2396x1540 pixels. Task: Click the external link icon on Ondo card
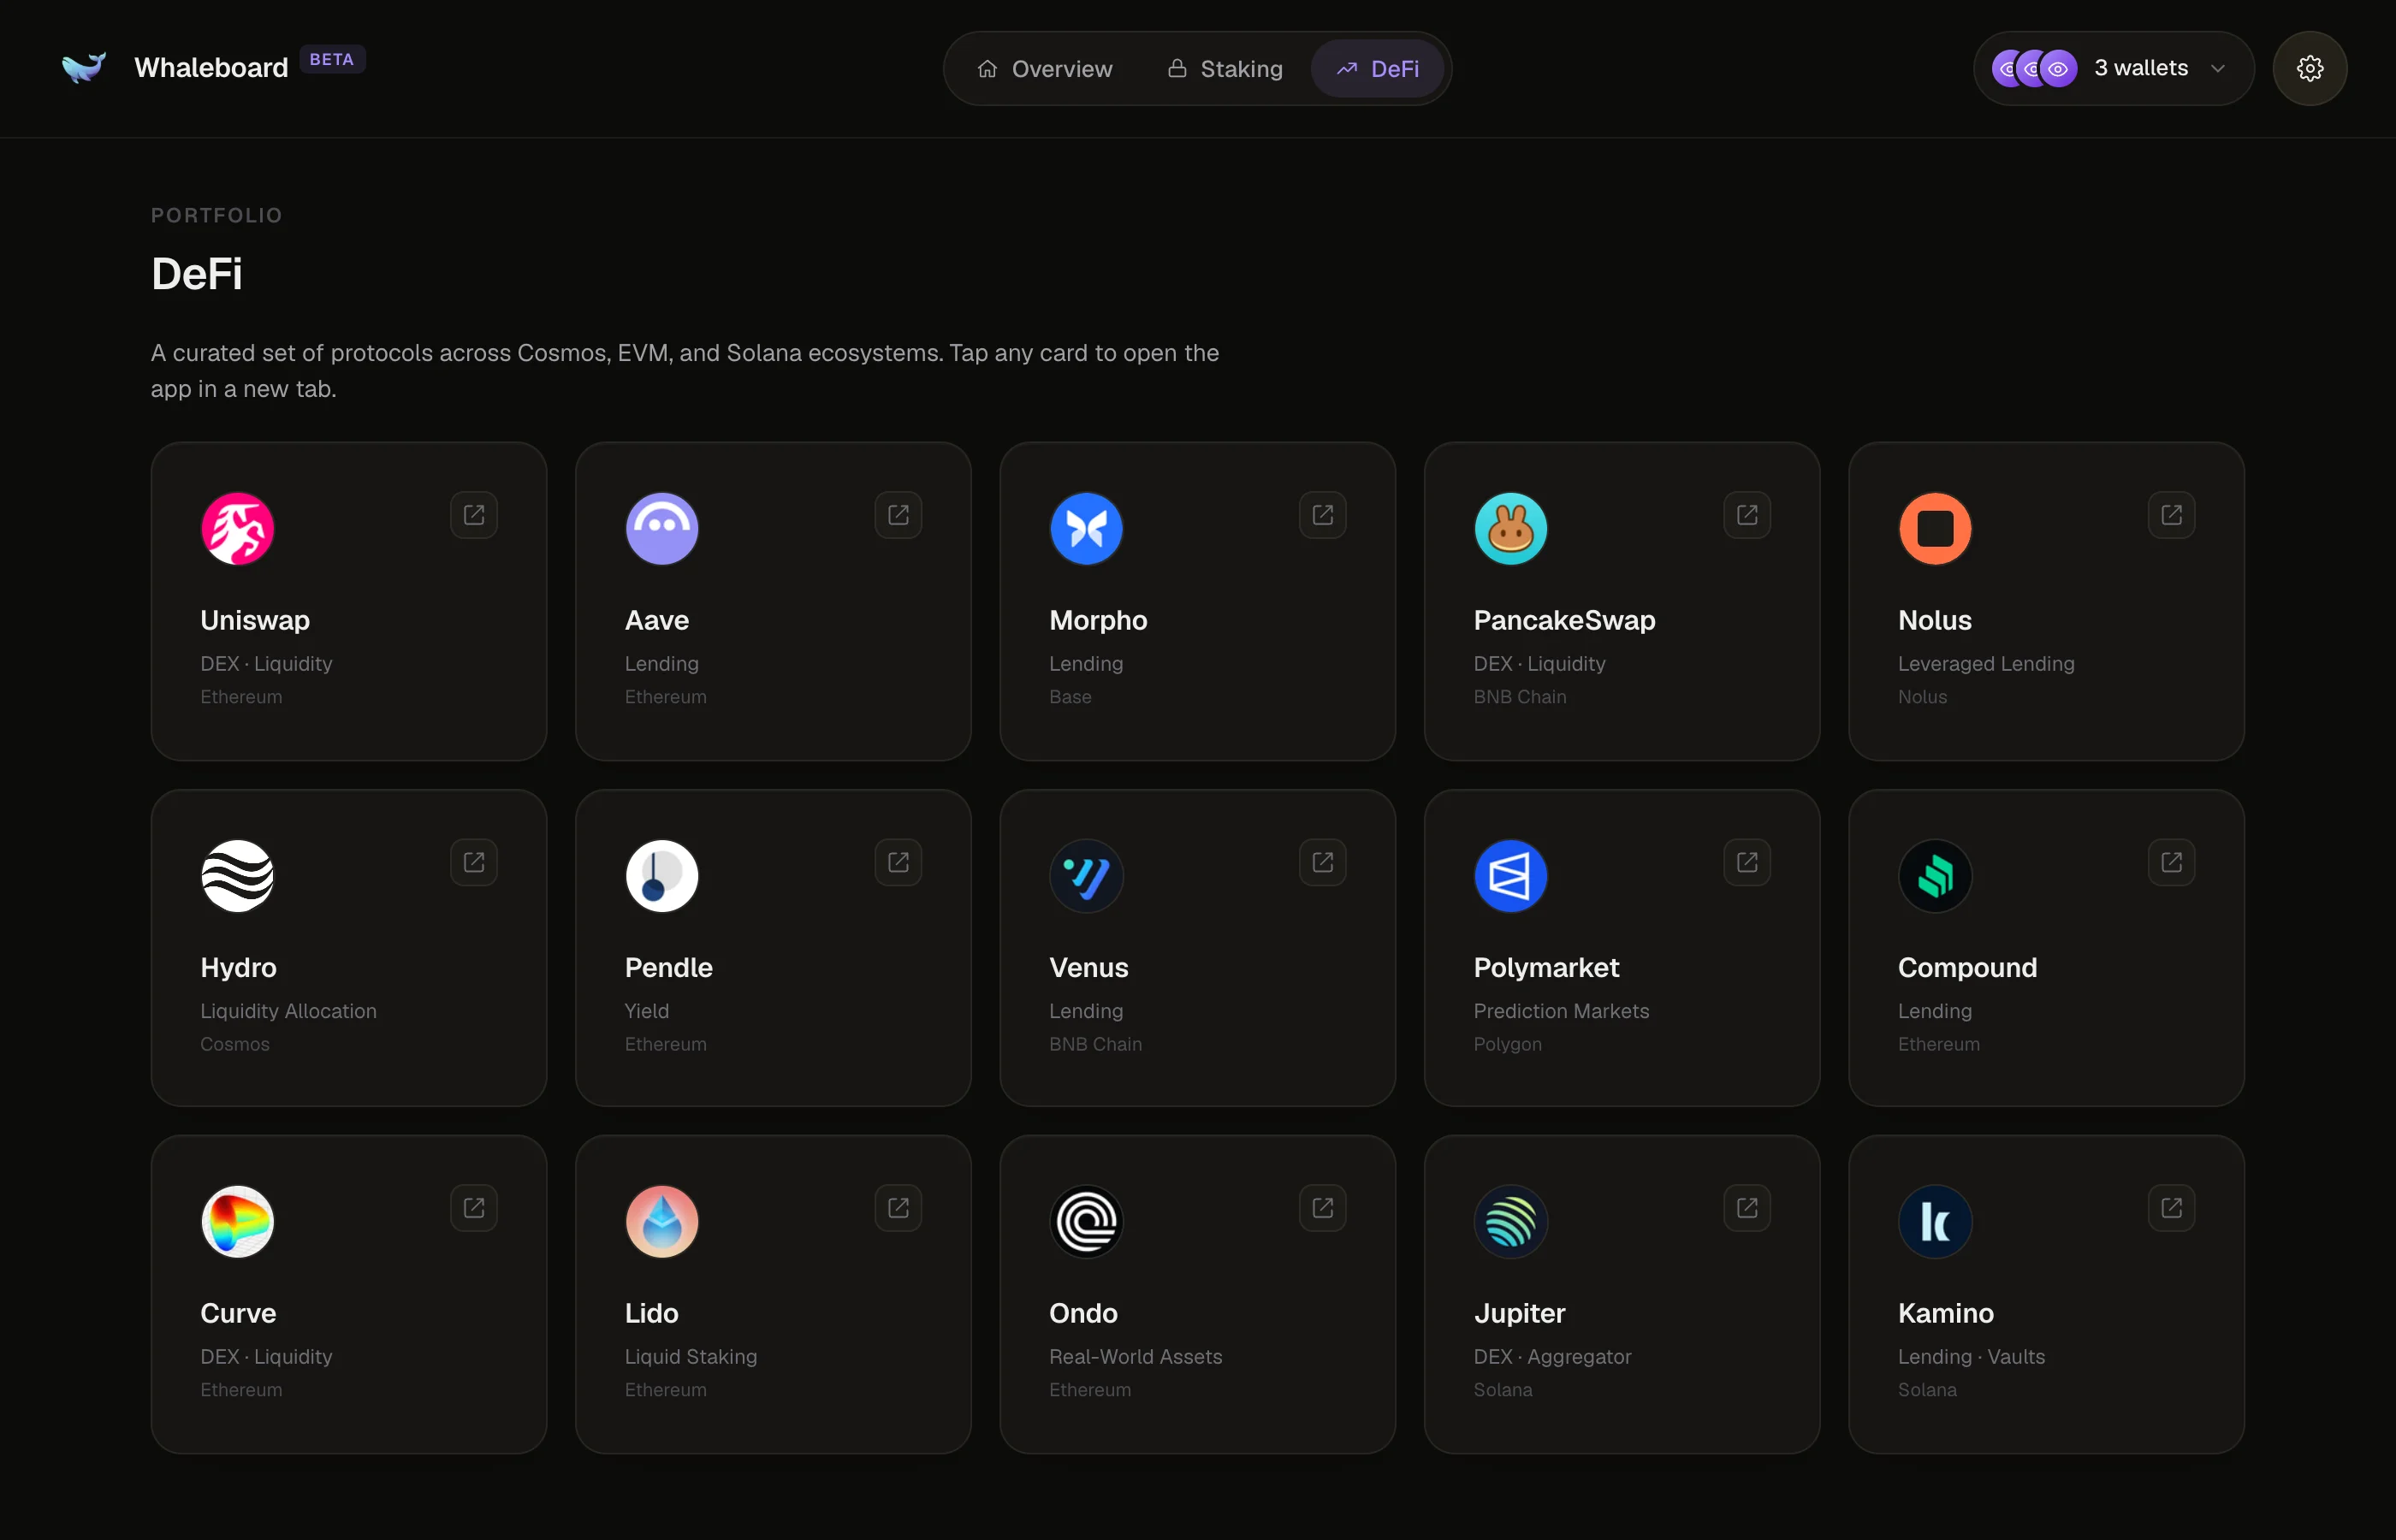pyautogui.click(x=1322, y=1208)
